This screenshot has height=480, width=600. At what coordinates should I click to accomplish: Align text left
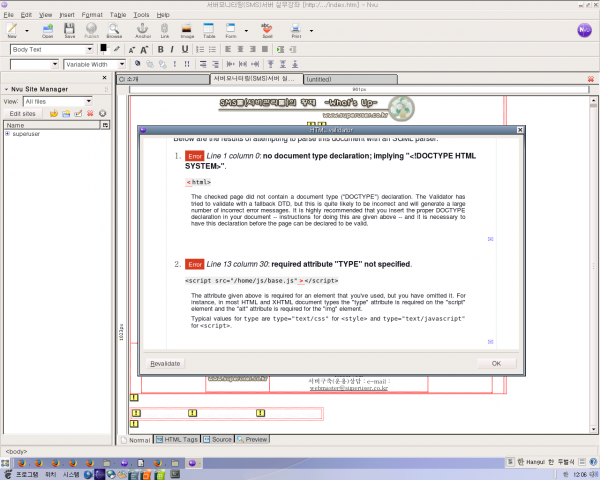[228, 49]
